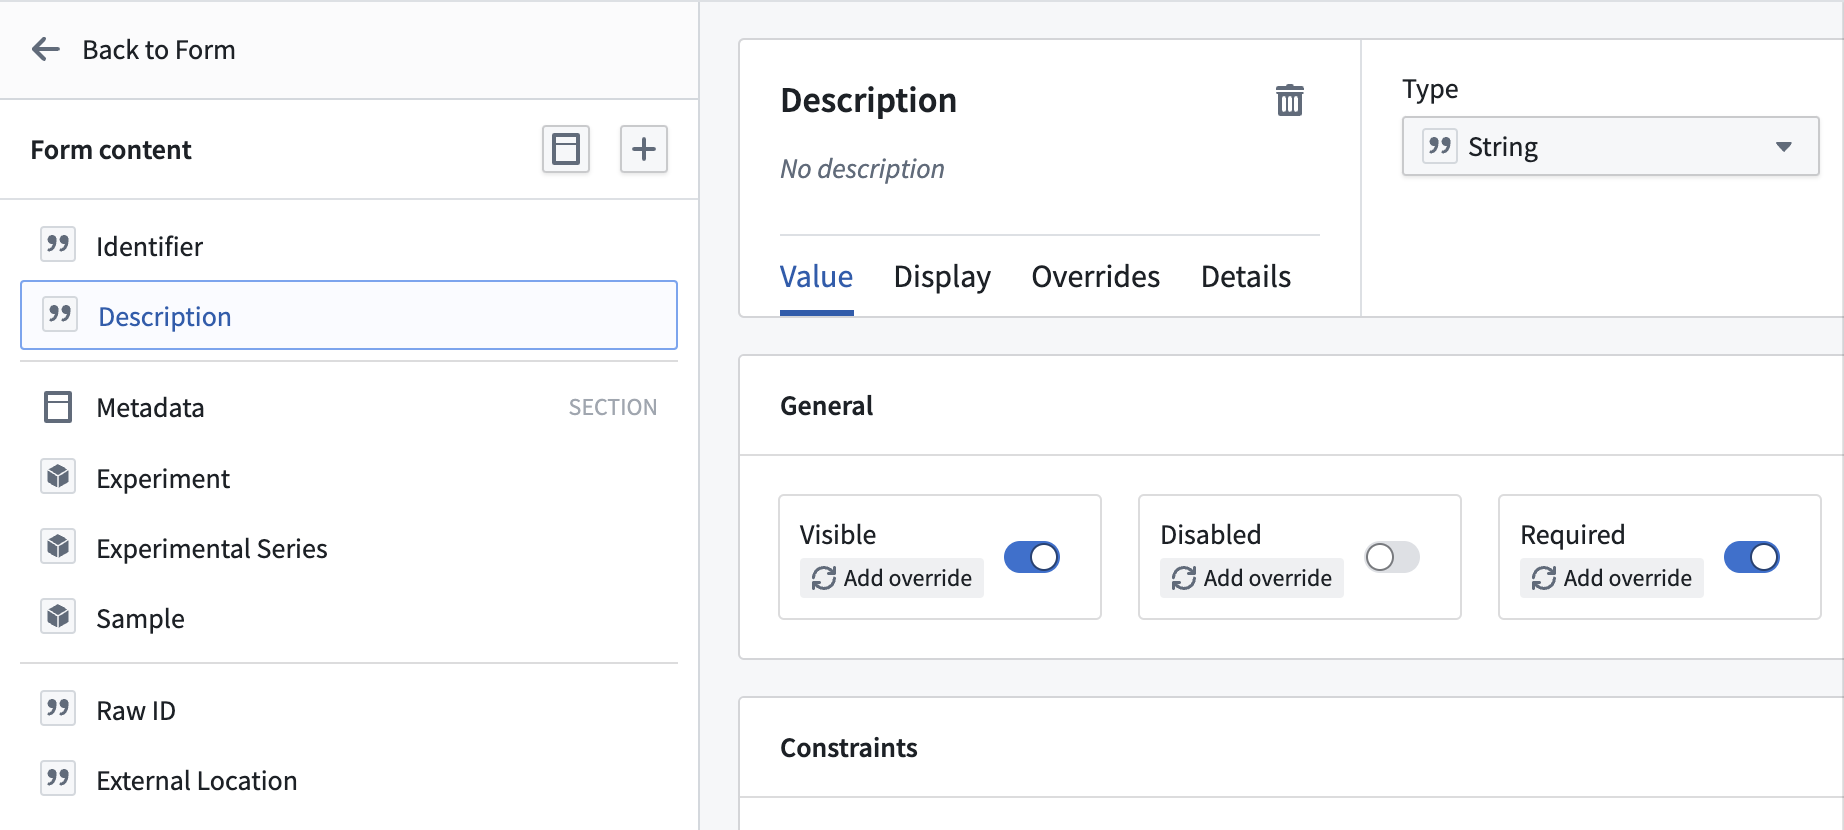Image resolution: width=1844 pixels, height=830 pixels.
Task: Select the Experiment field
Action: pos(349,478)
